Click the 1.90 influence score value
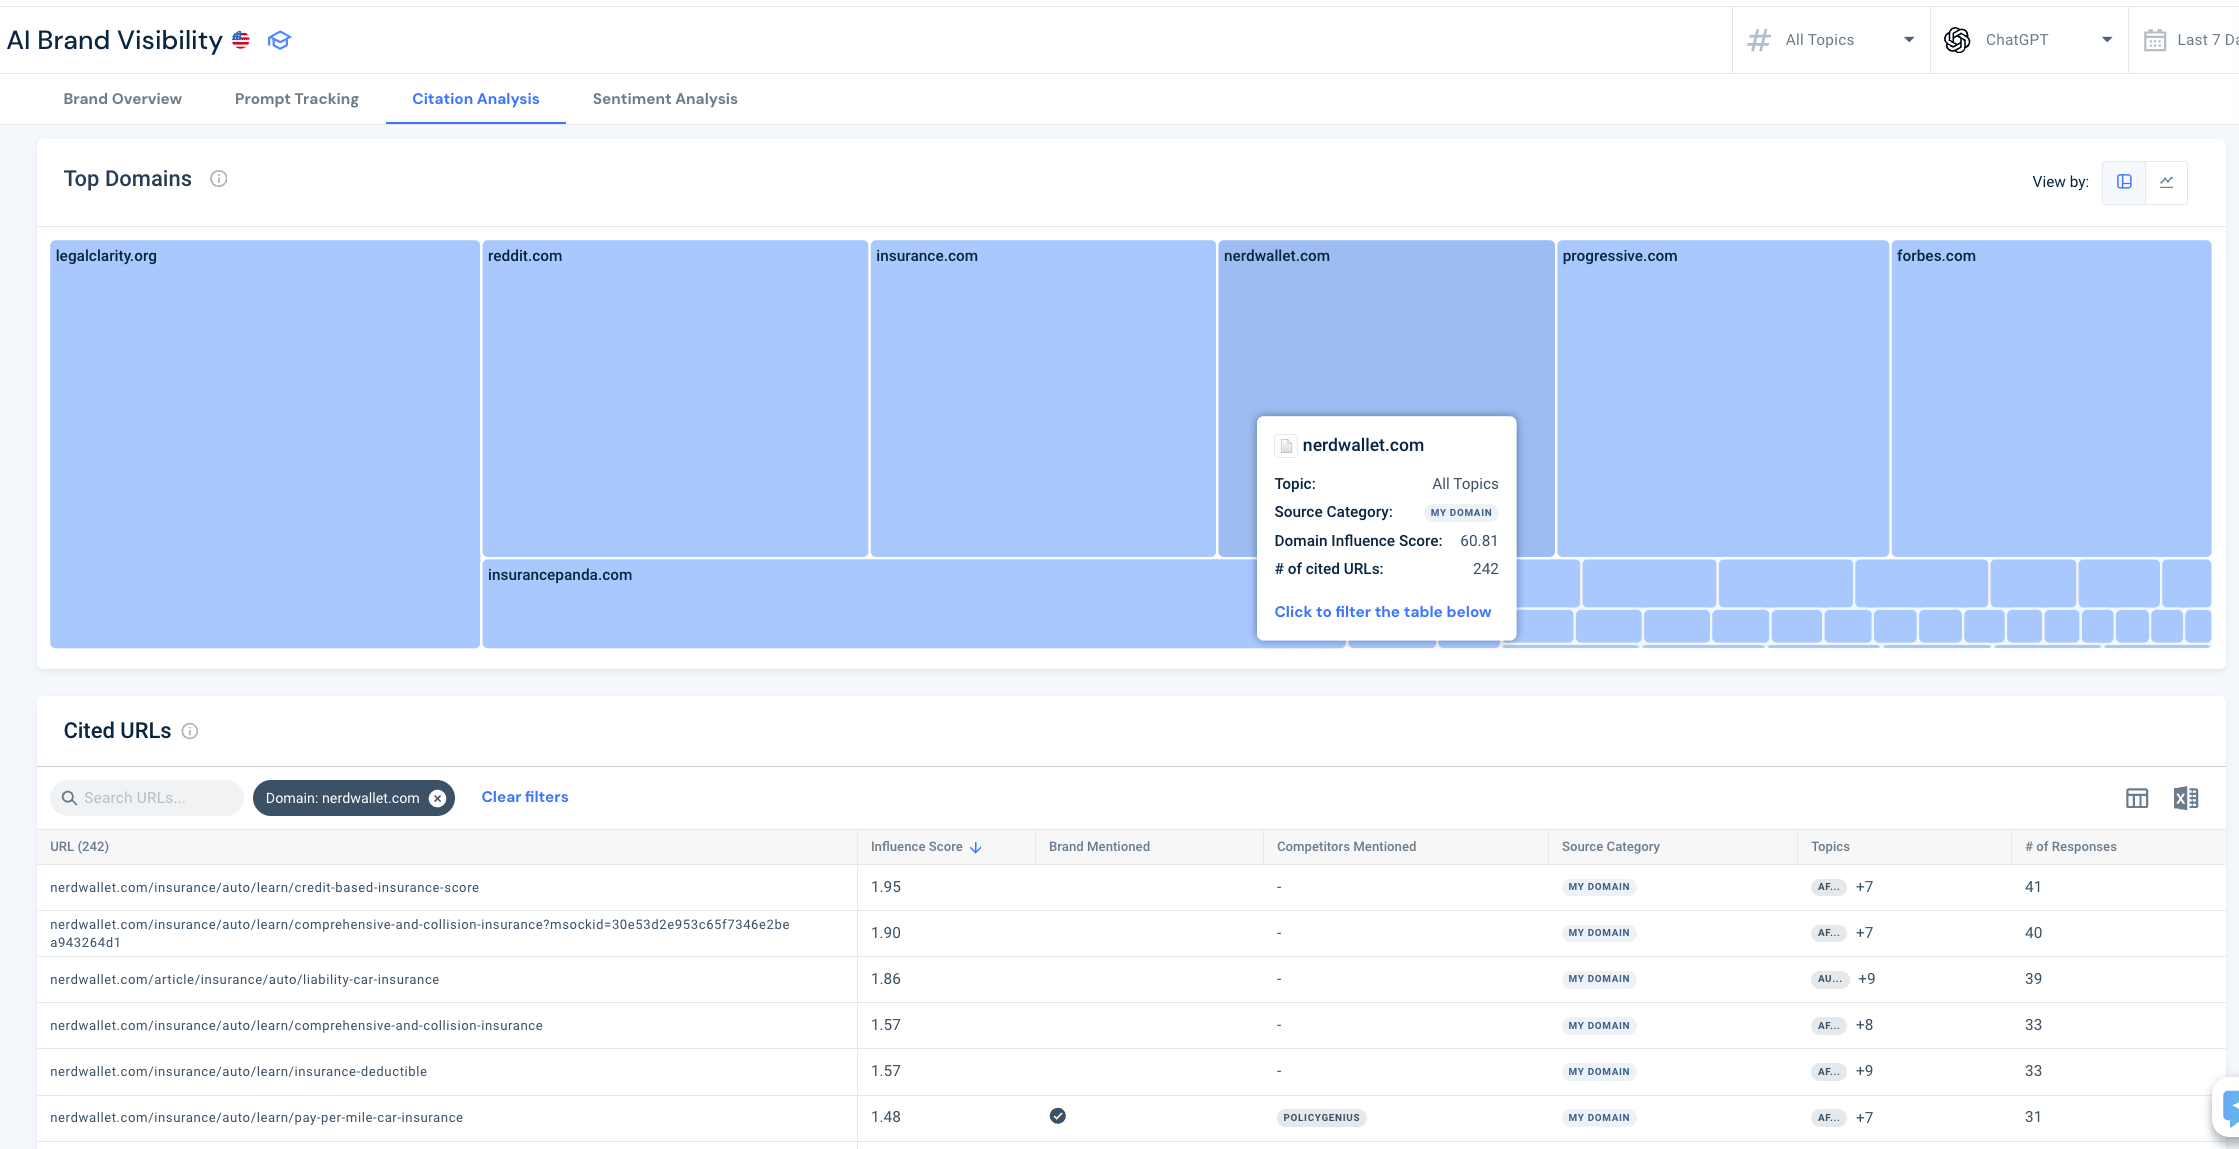2239x1149 pixels. [x=886, y=933]
